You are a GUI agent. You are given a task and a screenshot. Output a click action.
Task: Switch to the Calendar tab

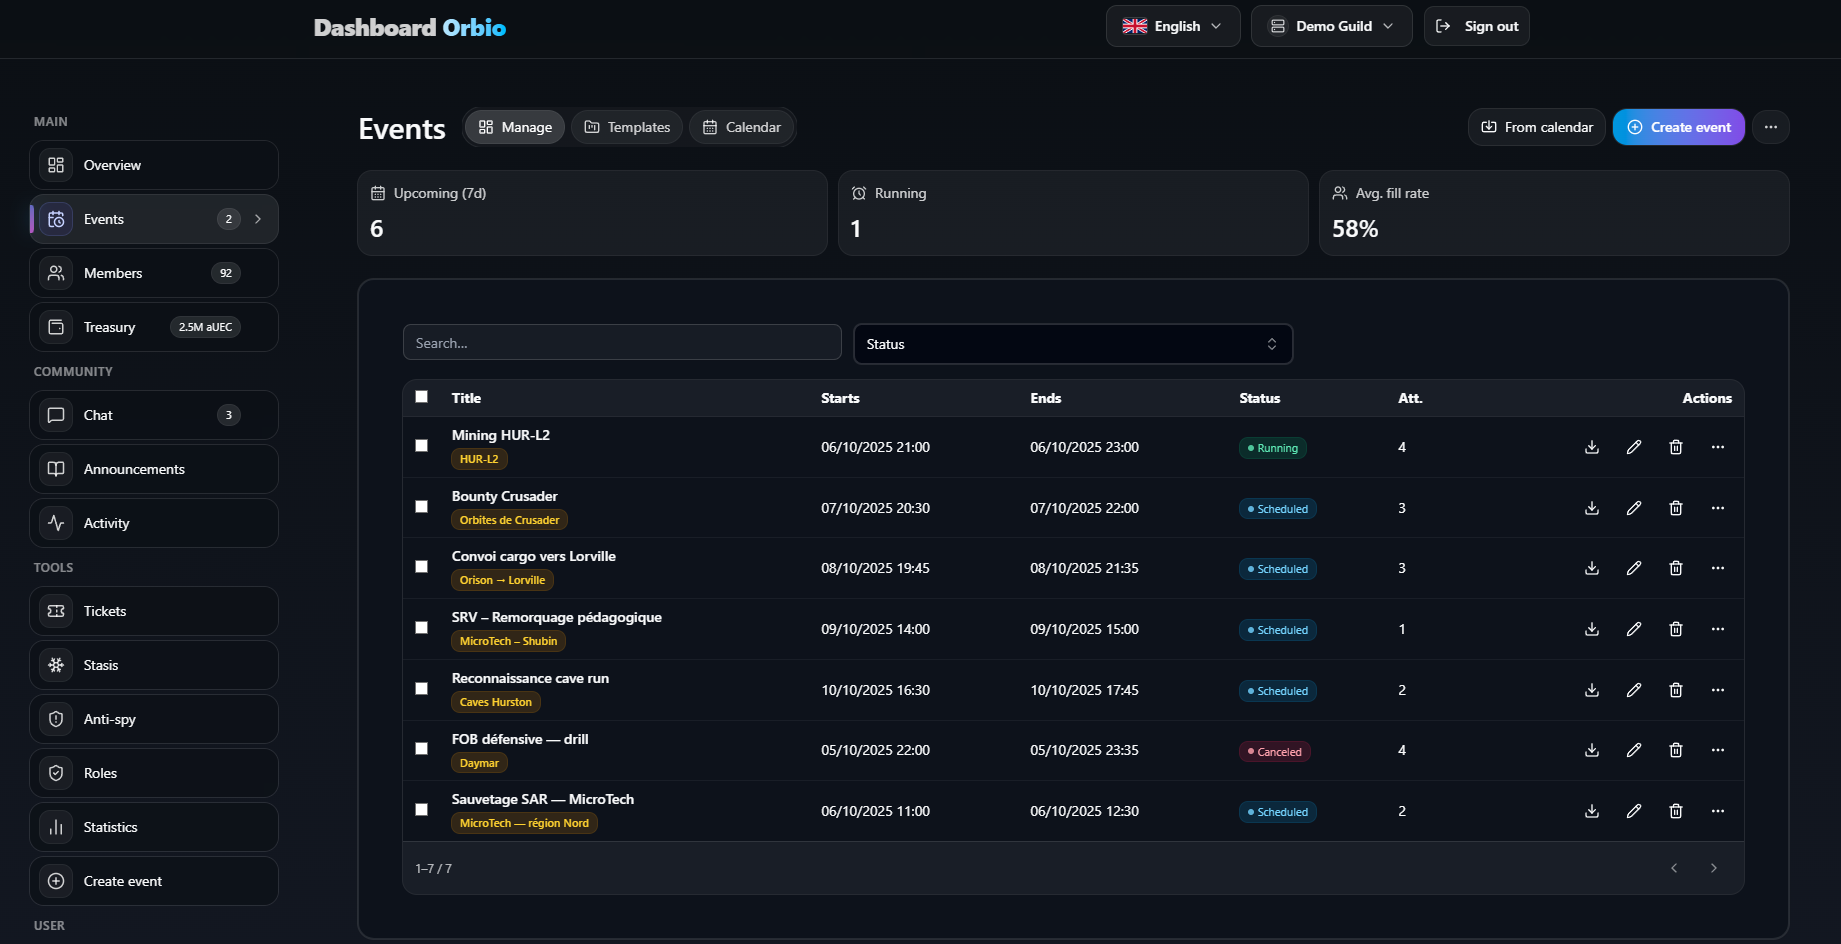(x=742, y=127)
